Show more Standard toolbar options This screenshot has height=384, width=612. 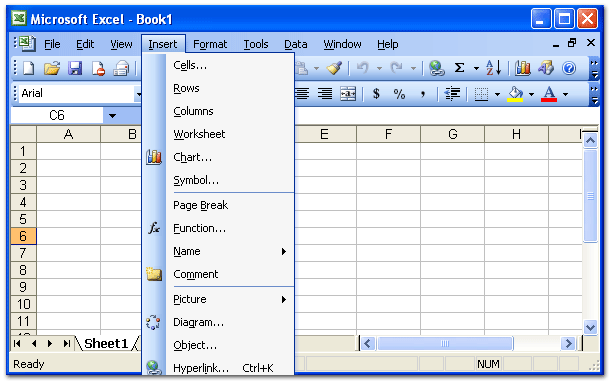click(594, 68)
